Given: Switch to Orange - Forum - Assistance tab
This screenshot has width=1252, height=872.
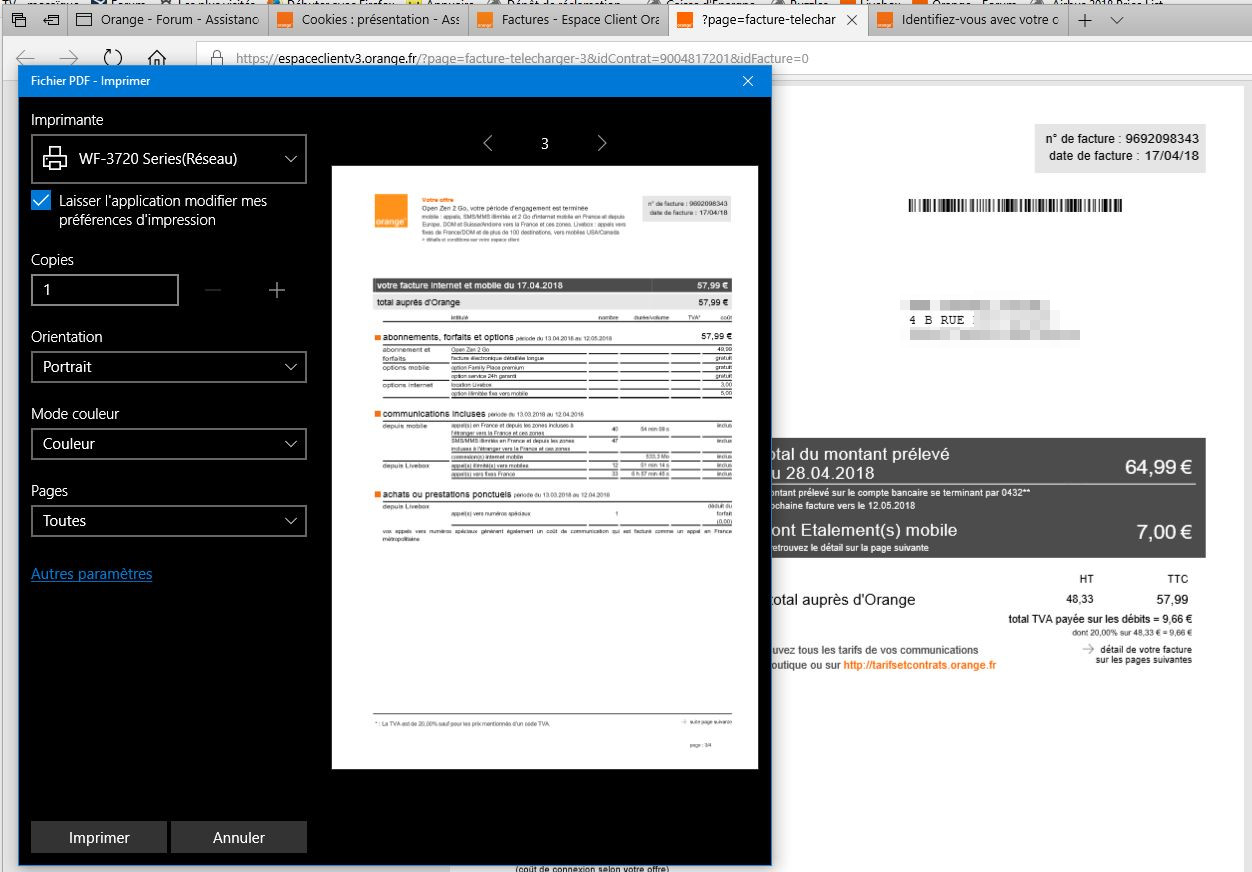Looking at the screenshot, I should pos(167,20).
